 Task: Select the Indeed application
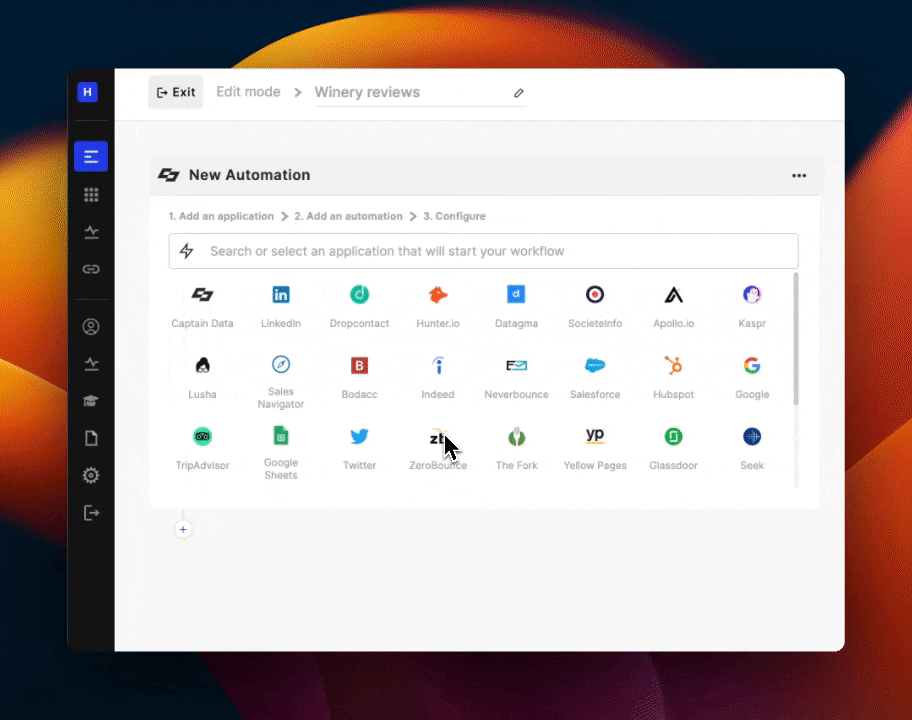click(438, 378)
